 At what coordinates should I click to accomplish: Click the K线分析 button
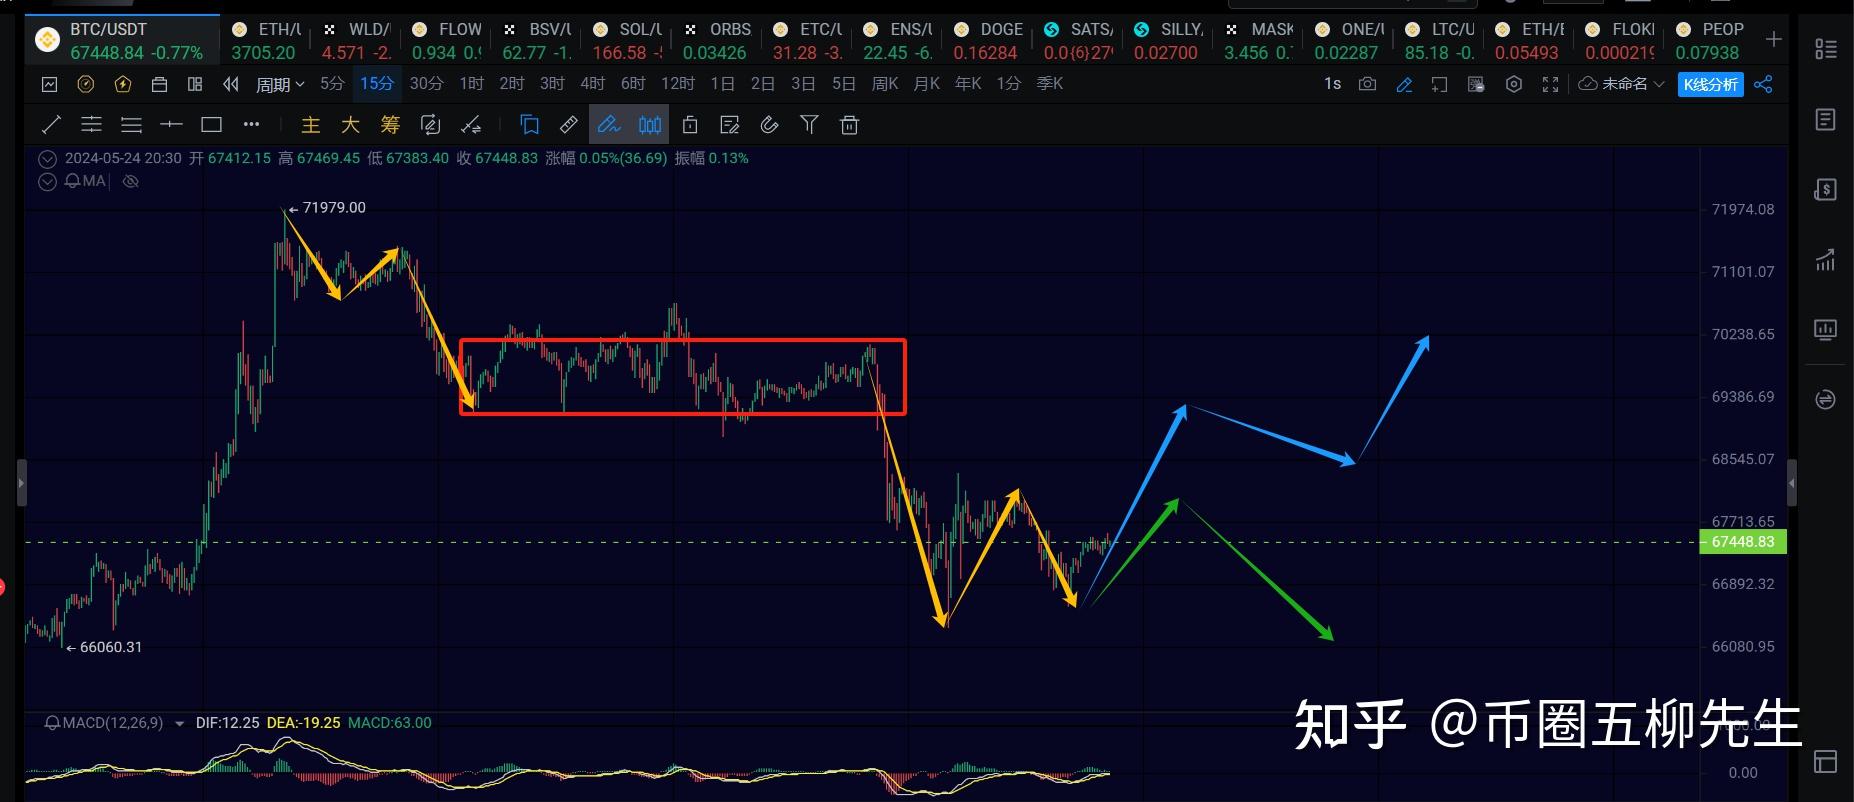tap(1711, 84)
